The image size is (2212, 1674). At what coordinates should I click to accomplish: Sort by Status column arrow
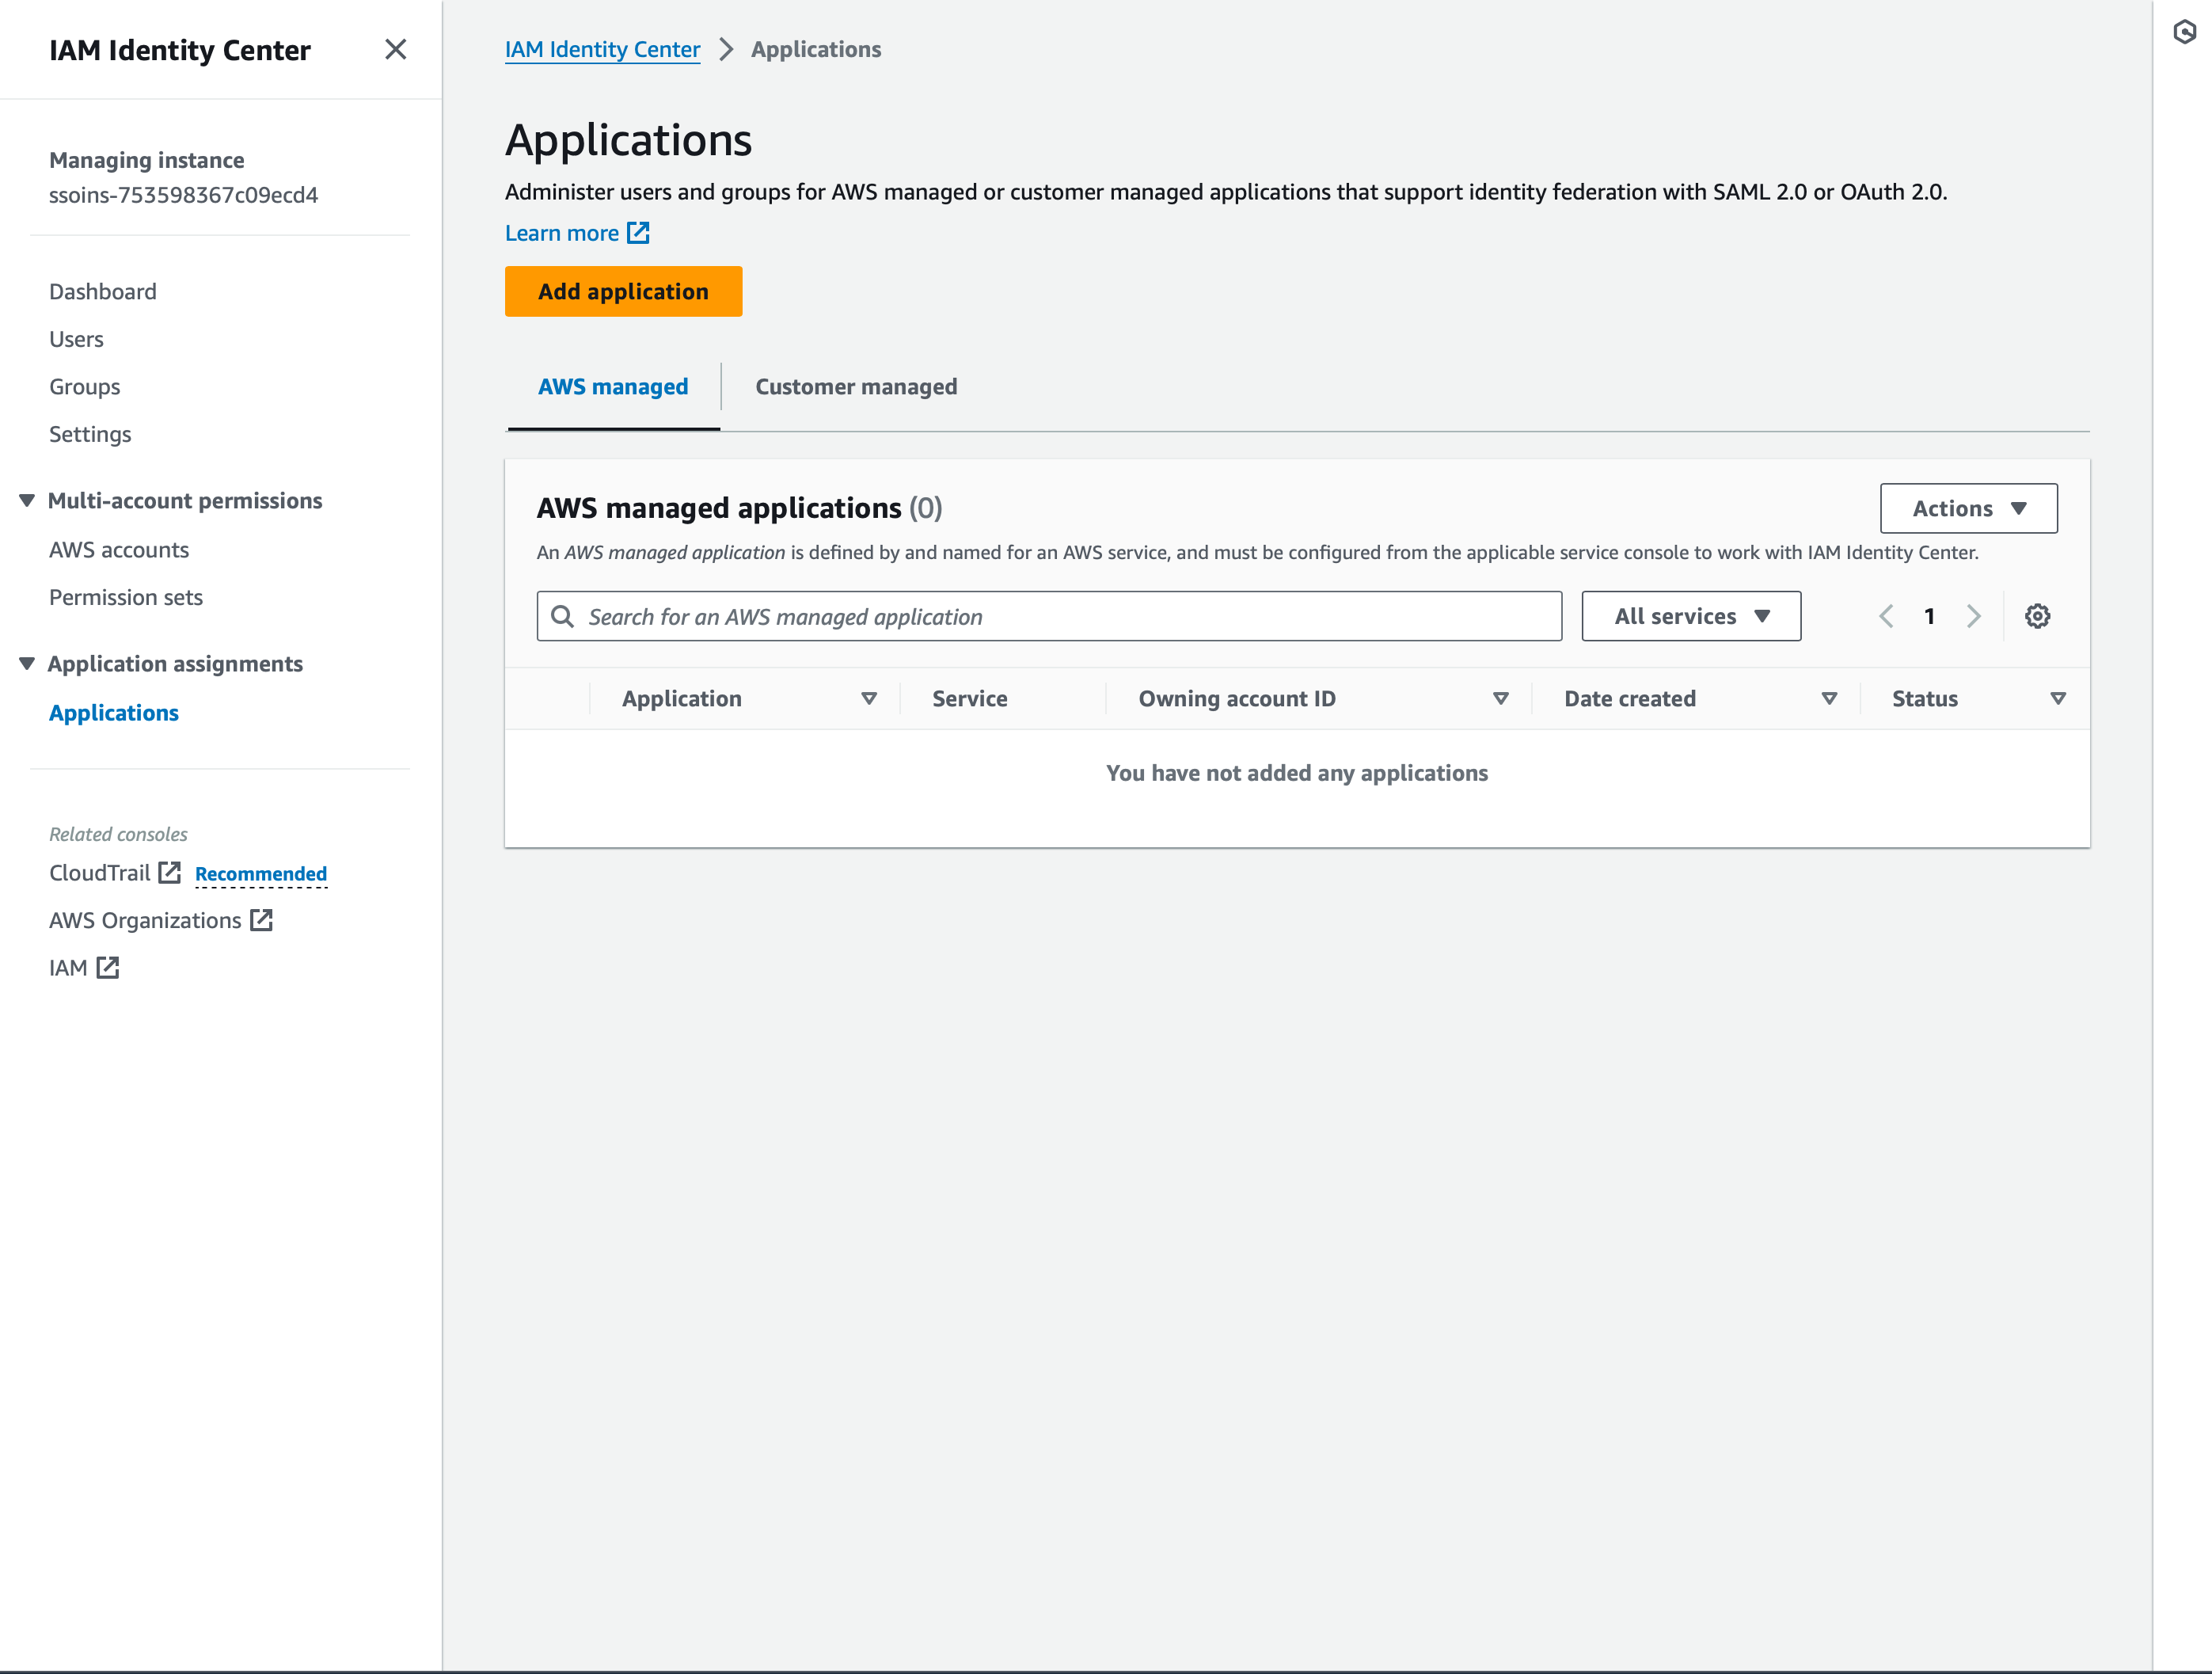point(2058,699)
